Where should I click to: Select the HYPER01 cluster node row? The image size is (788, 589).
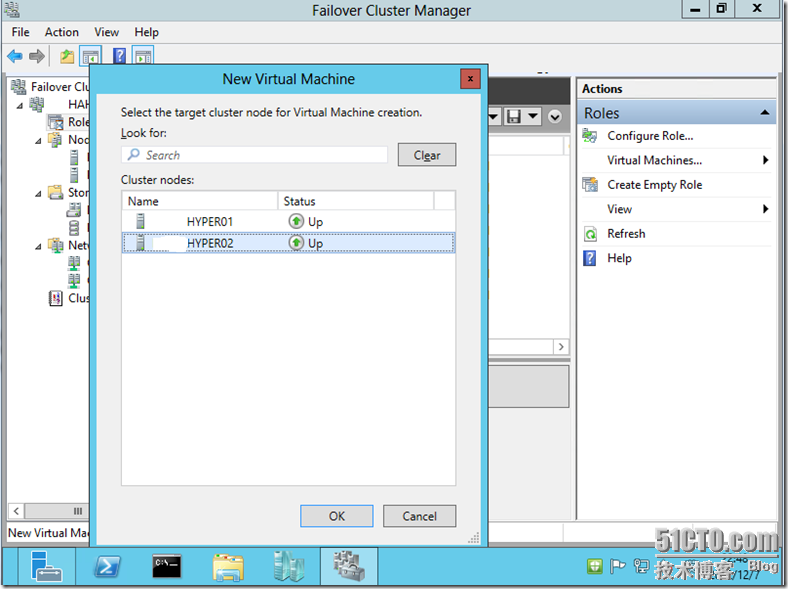tap(288, 221)
